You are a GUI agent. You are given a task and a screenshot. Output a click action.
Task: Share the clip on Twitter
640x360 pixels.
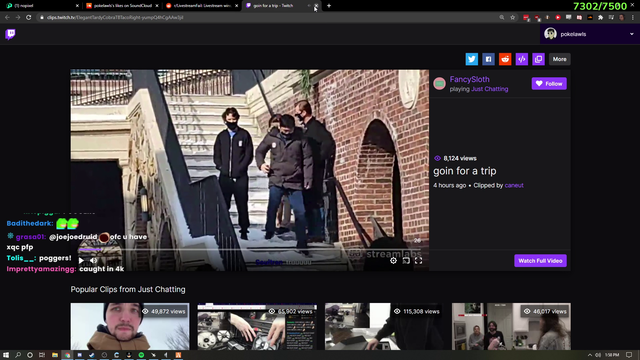point(471,59)
